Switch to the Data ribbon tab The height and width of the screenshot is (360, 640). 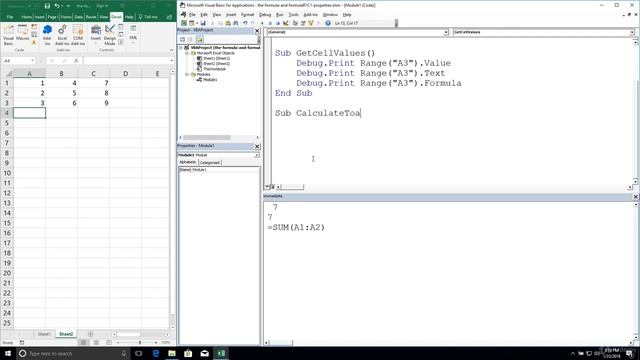(x=79, y=17)
